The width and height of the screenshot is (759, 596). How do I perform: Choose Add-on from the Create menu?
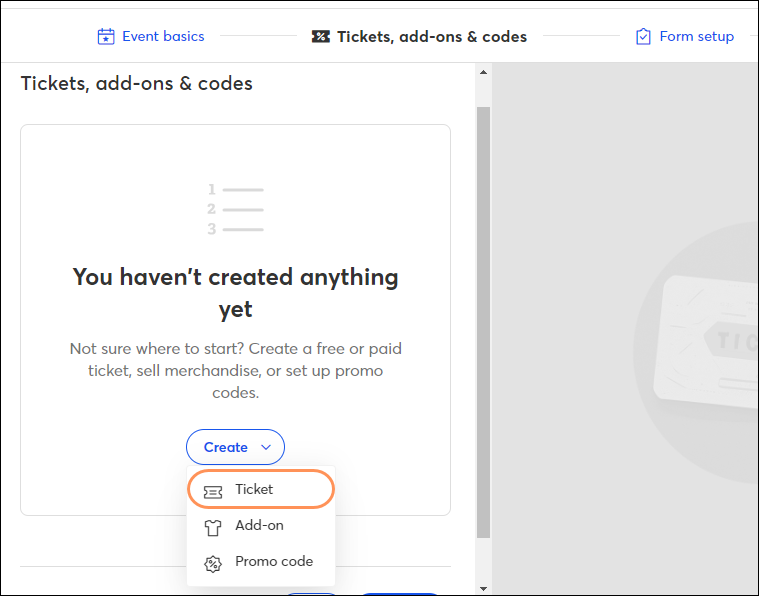(x=261, y=526)
